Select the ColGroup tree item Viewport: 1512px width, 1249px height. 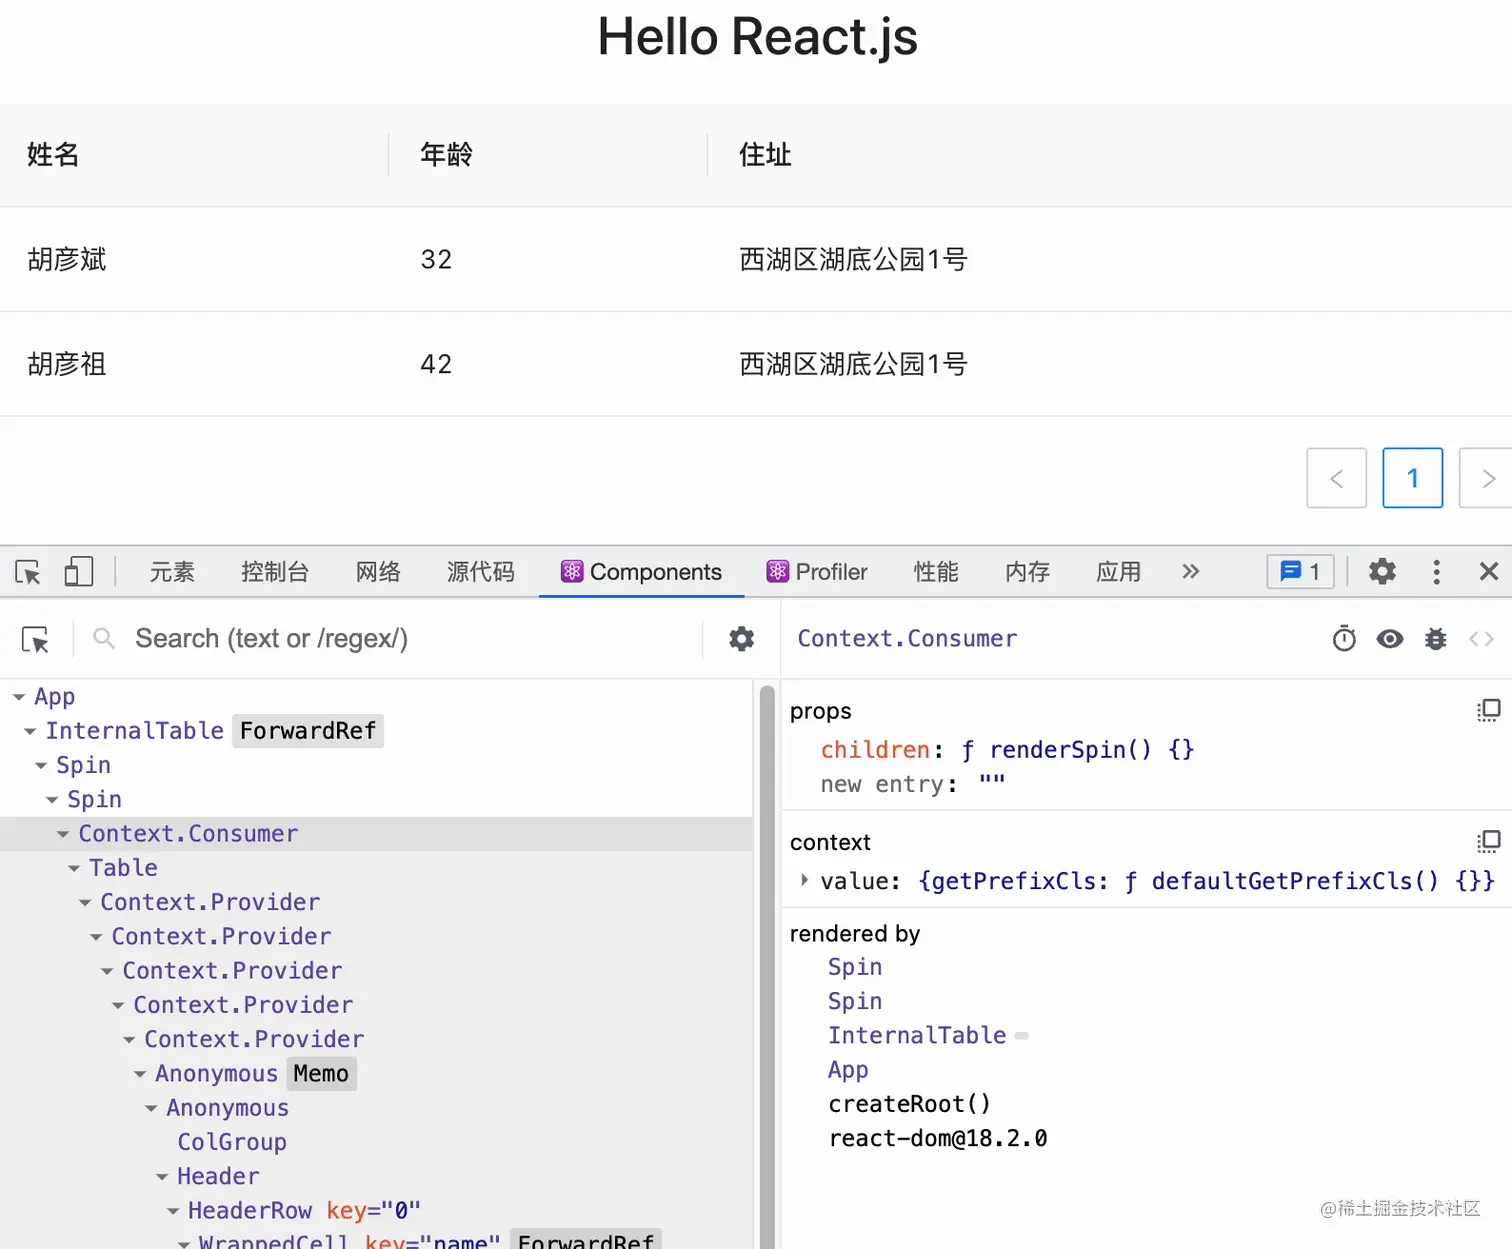pyautogui.click(x=232, y=1142)
